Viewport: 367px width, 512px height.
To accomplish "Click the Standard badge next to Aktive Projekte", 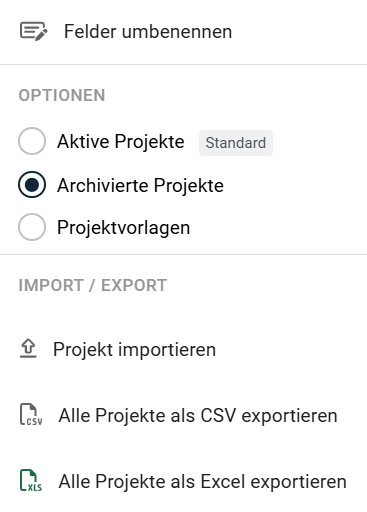I will pyautogui.click(x=236, y=143).
